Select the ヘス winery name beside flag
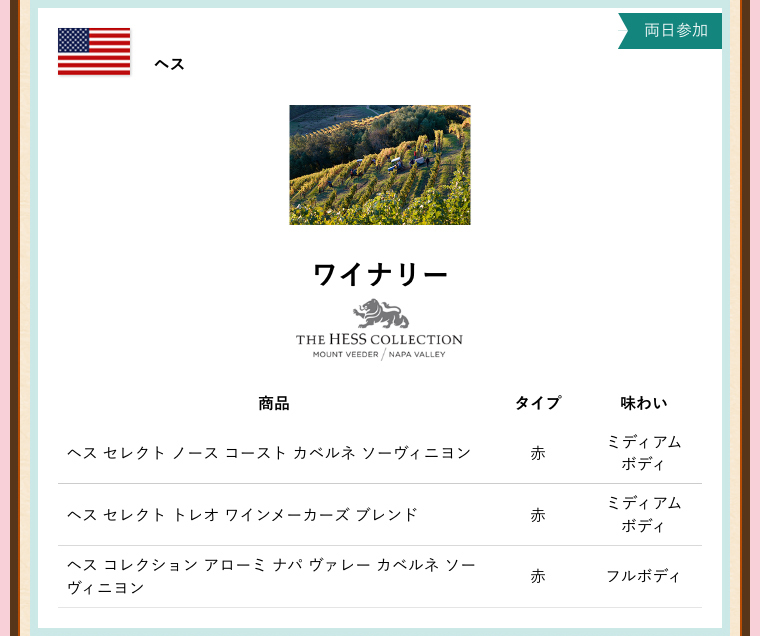Image resolution: width=760 pixels, height=636 pixels. [x=169, y=64]
